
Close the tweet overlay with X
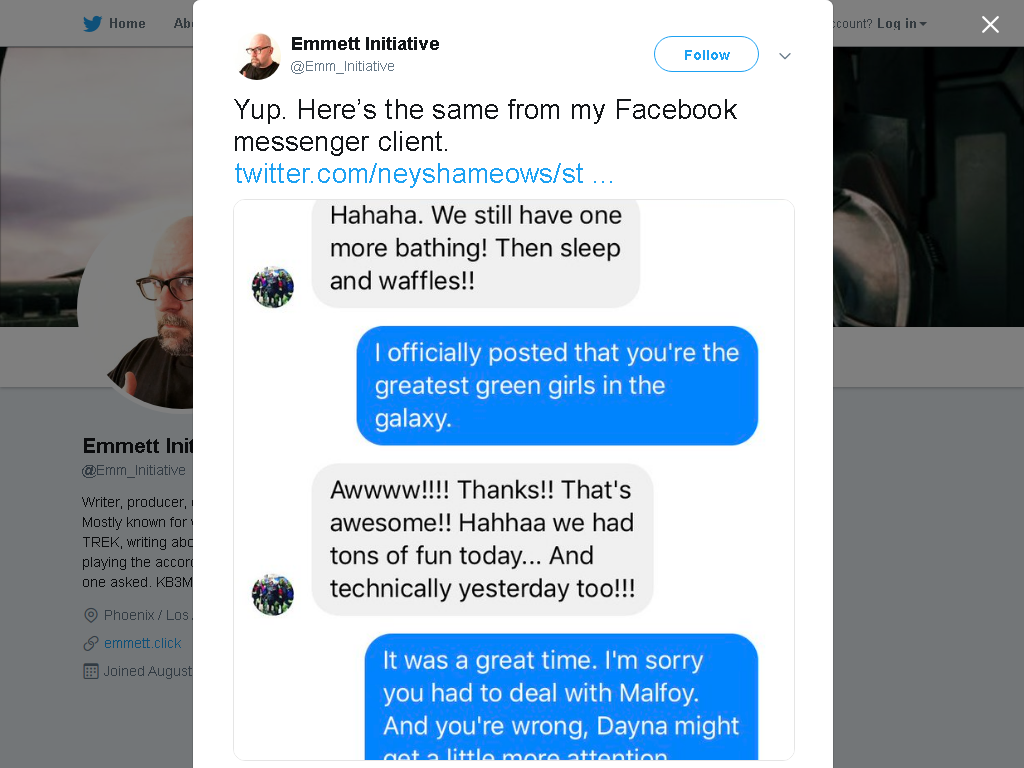pyautogui.click(x=990, y=24)
